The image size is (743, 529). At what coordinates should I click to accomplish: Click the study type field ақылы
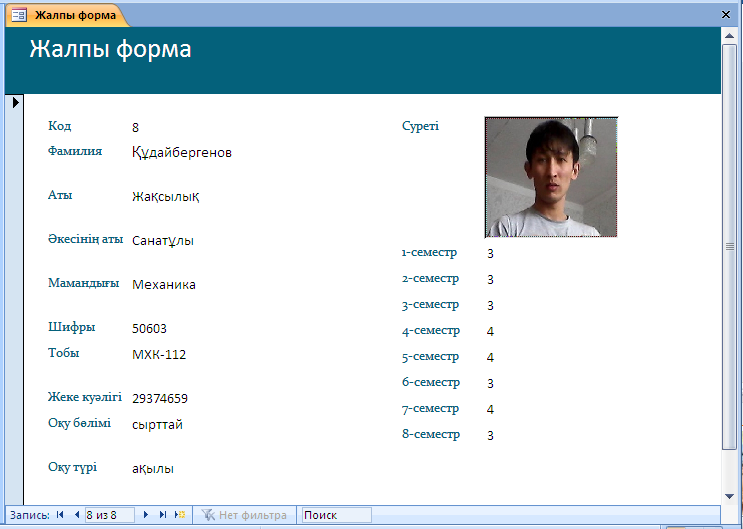pos(153,468)
